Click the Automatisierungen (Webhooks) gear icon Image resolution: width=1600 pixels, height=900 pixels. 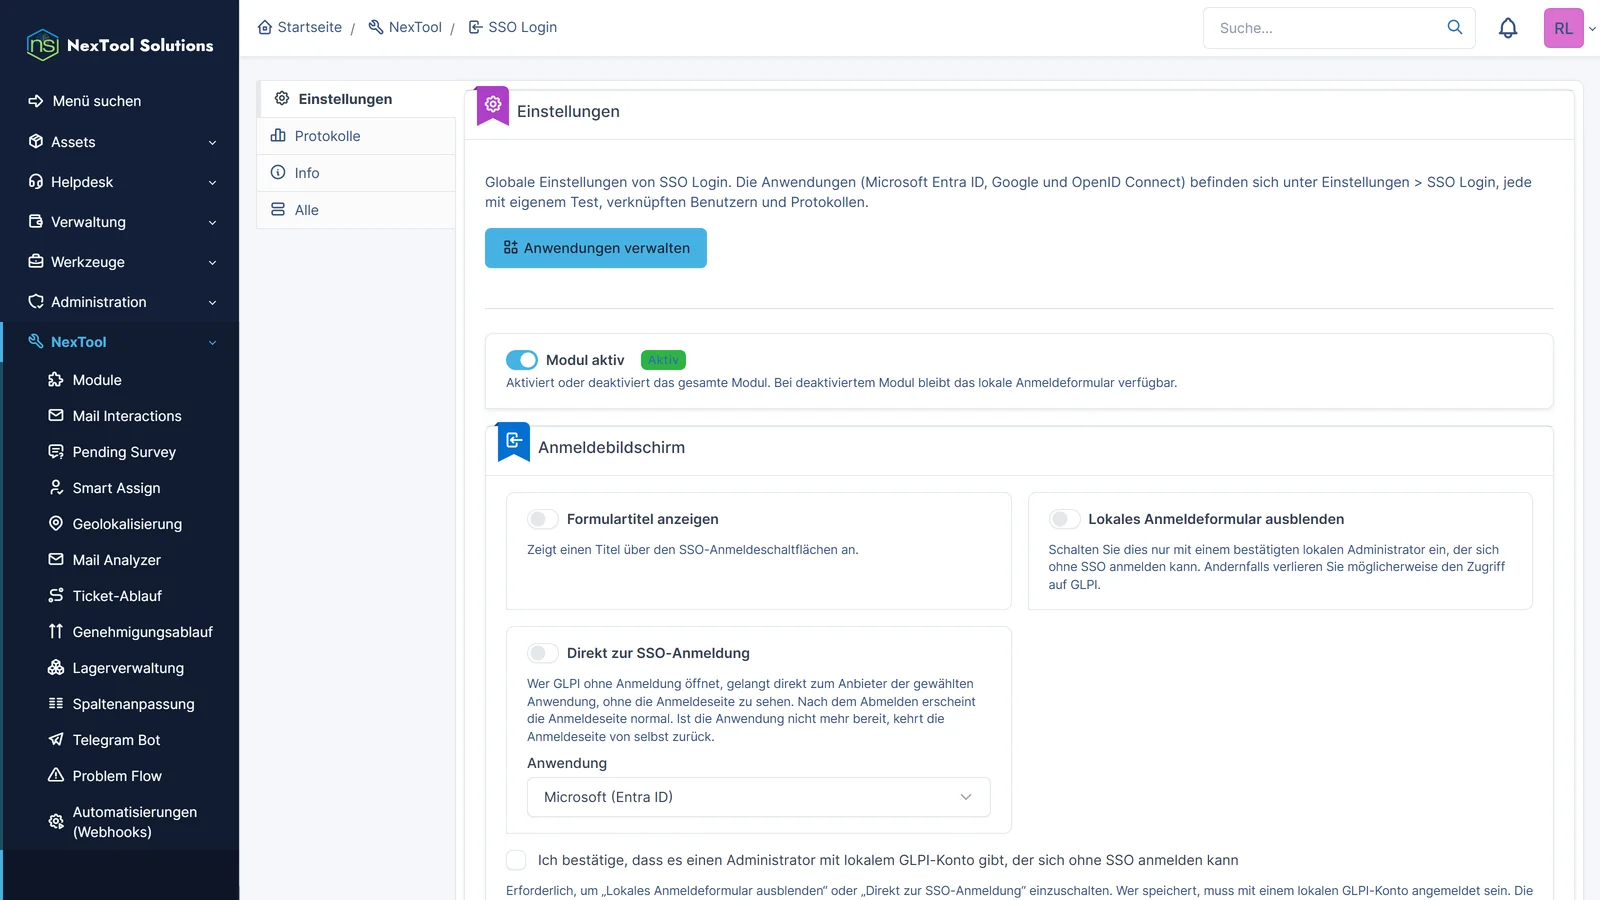click(x=56, y=821)
